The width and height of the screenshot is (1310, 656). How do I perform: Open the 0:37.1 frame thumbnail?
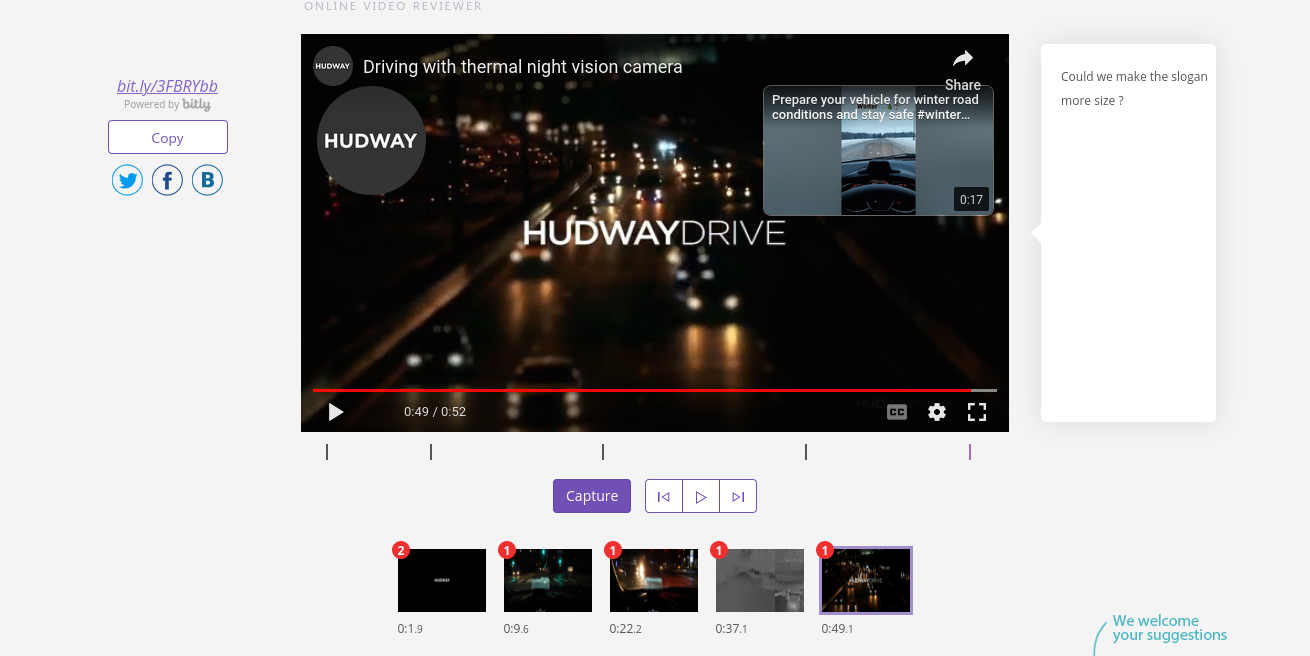point(760,580)
